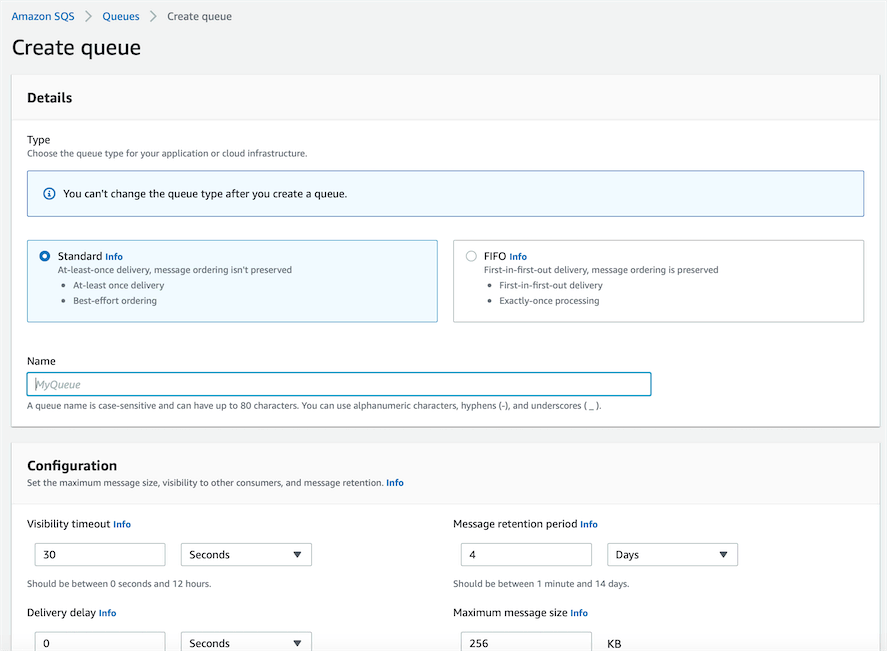
Task: Expand the Message retention Days dropdown
Action: point(672,555)
